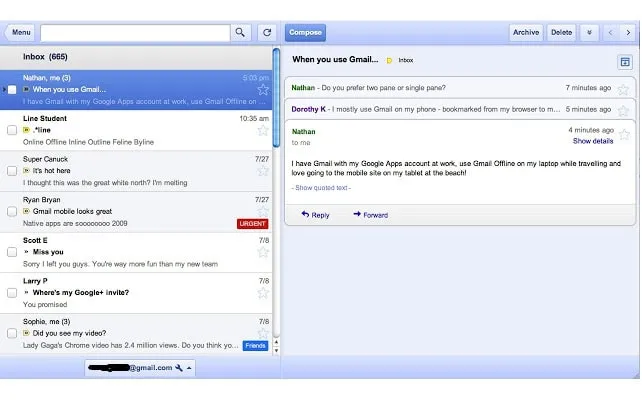
Task: Click yellow importance marker beside thread subject
Action: 389,60
